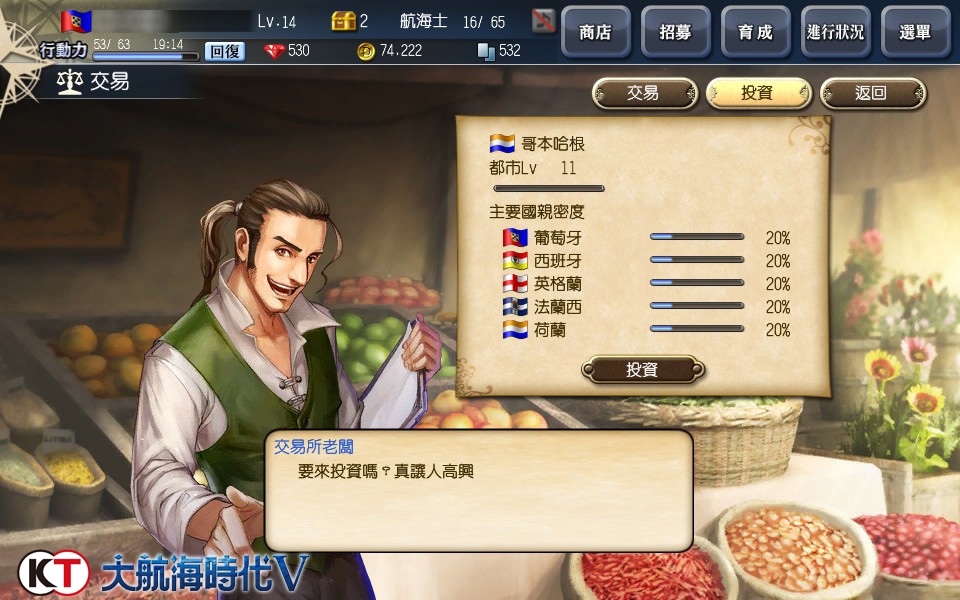Click the 返回 return button
This screenshot has height=600, width=960.
coord(873,94)
